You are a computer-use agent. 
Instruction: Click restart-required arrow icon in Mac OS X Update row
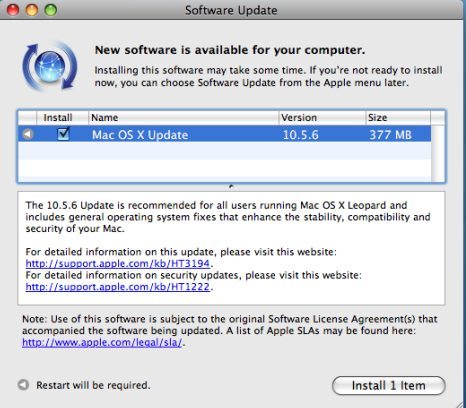click(x=28, y=134)
